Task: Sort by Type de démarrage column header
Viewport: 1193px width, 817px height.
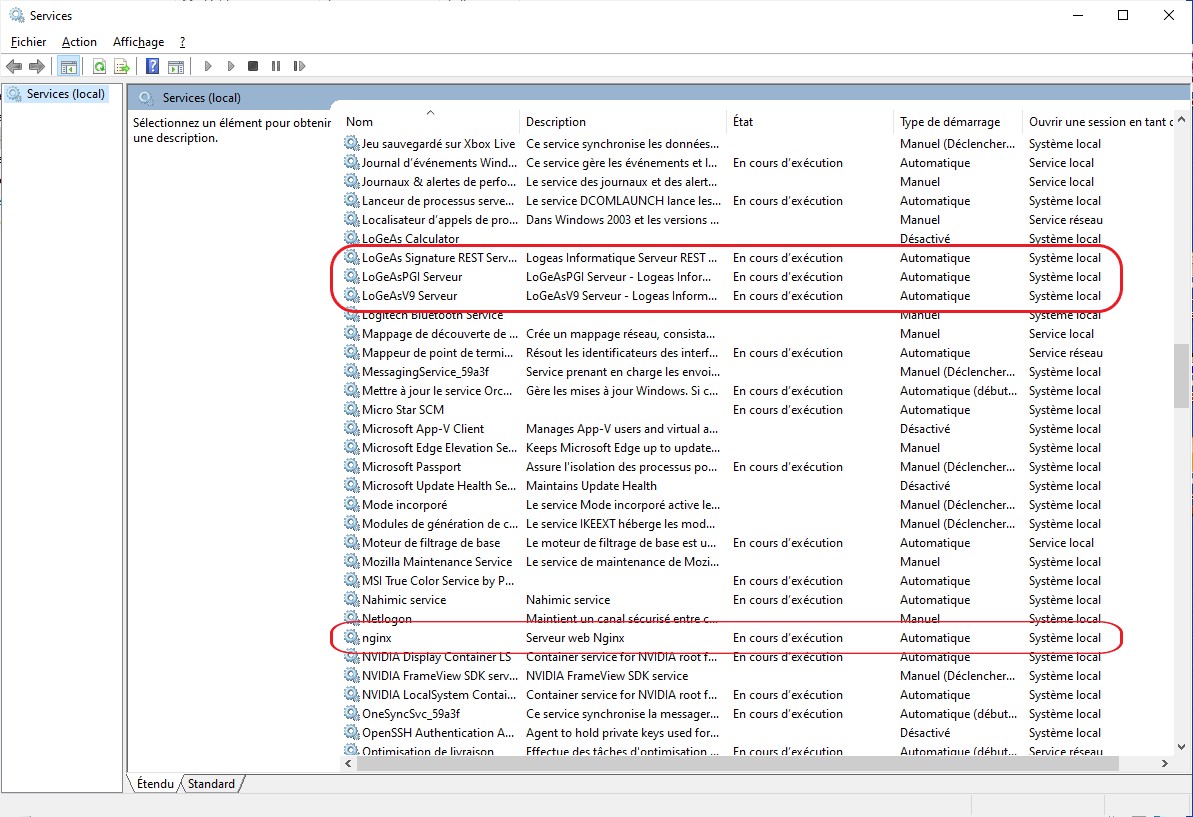Action: [949, 122]
